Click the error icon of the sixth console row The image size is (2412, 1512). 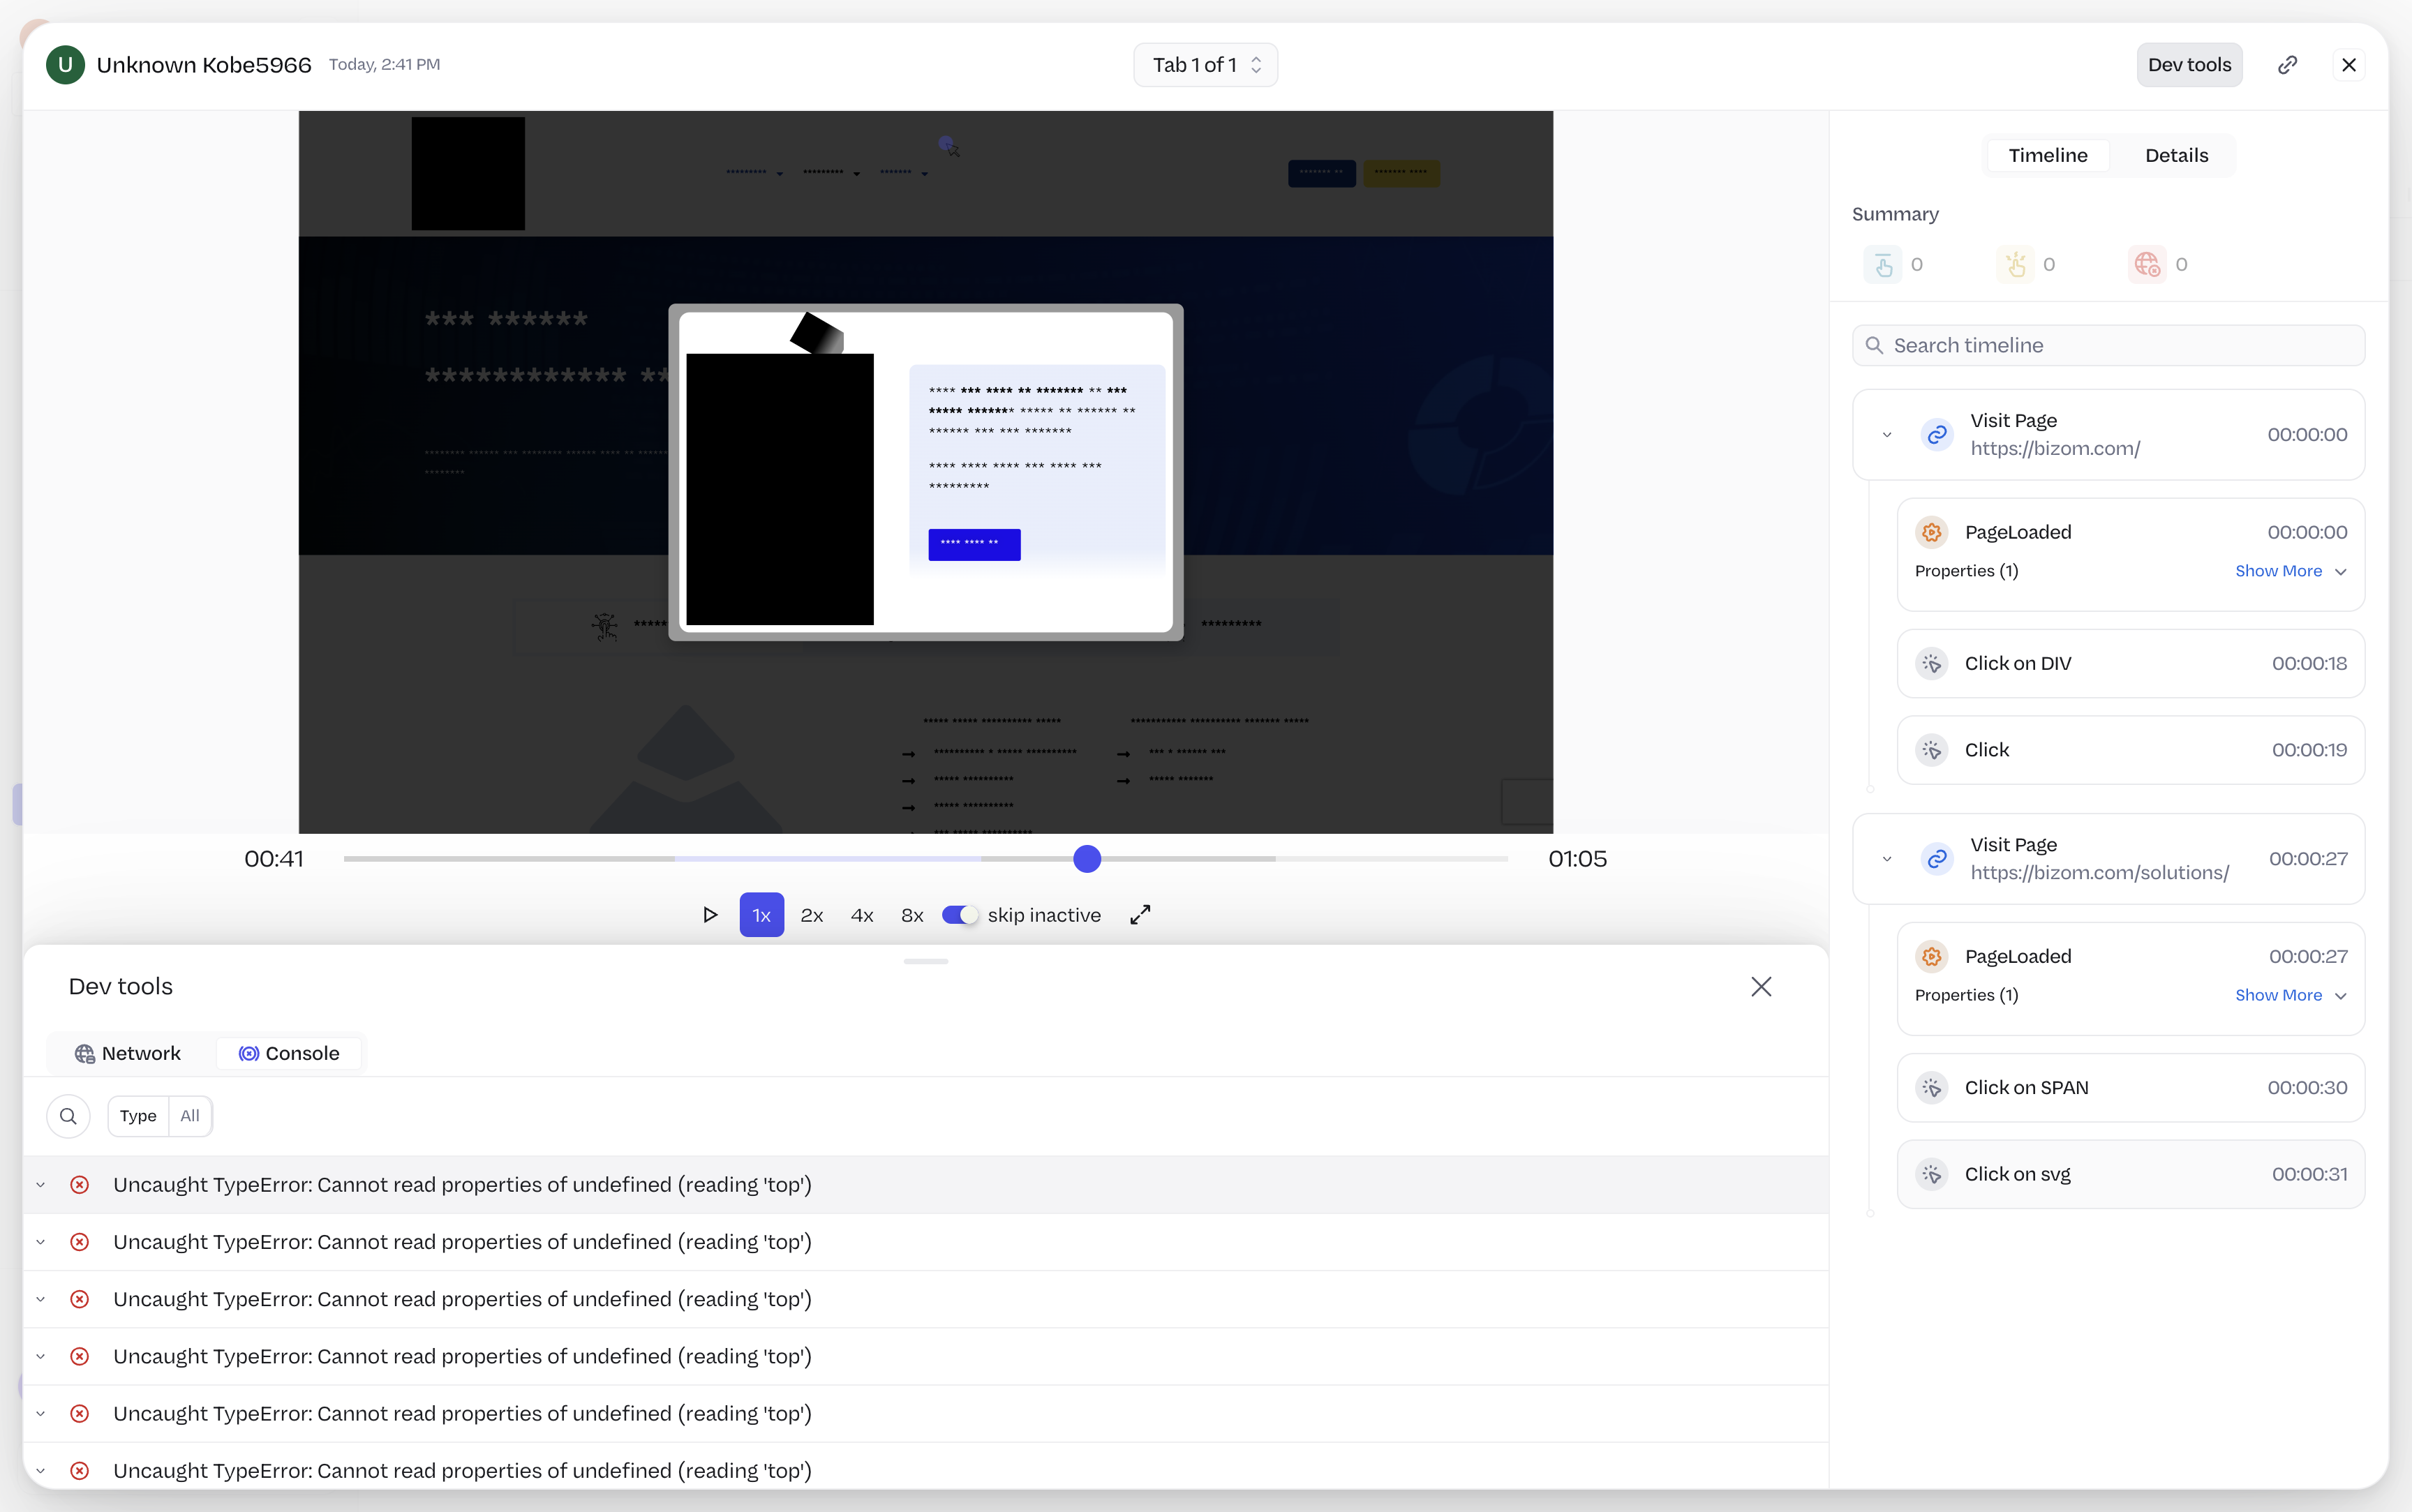(x=80, y=1471)
